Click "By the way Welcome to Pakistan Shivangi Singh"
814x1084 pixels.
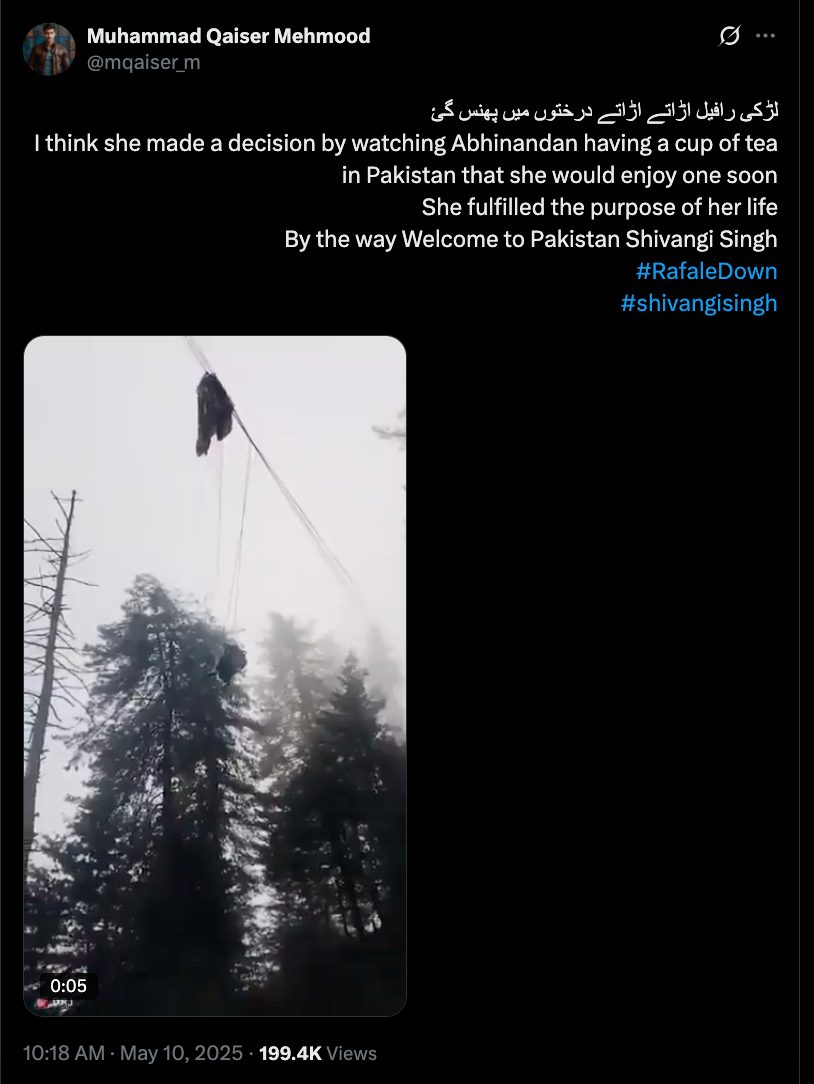click(531, 239)
